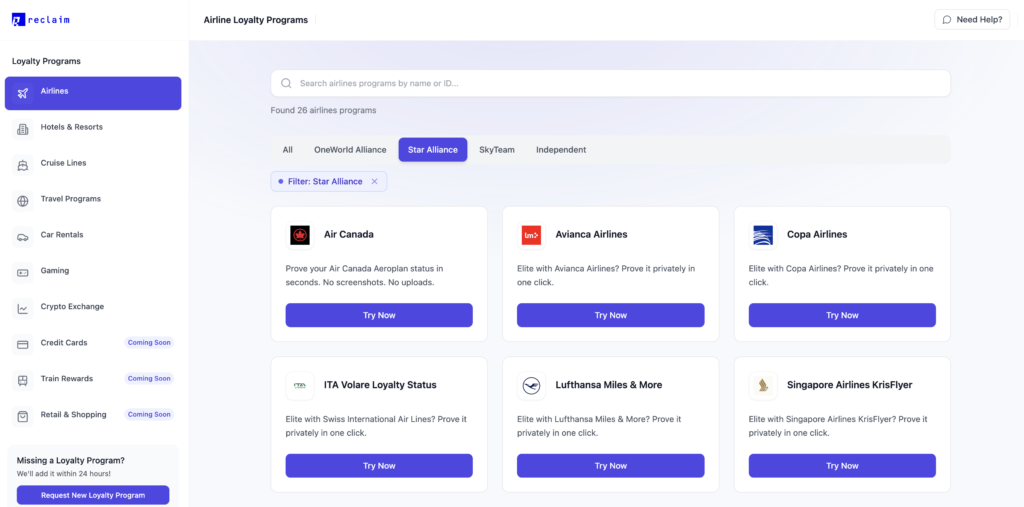The width and height of the screenshot is (1024, 507).
Task: Open Cruise Lines via its ship icon
Action: 23,164
